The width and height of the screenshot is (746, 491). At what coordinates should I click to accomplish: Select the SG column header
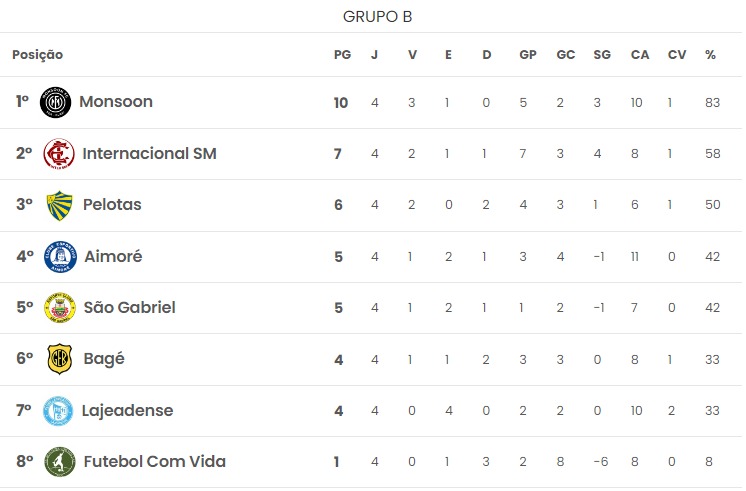pyautogui.click(x=602, y=55)
